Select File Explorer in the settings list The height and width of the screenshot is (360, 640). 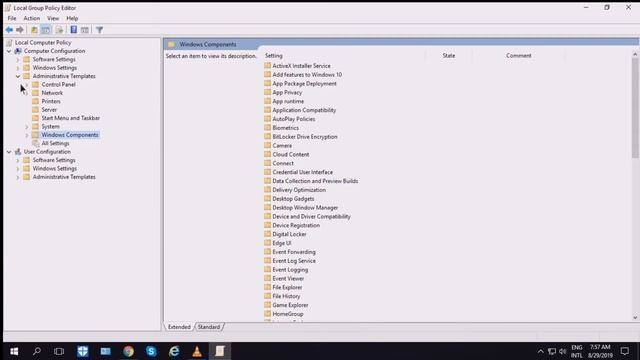(x=287, y=287)
